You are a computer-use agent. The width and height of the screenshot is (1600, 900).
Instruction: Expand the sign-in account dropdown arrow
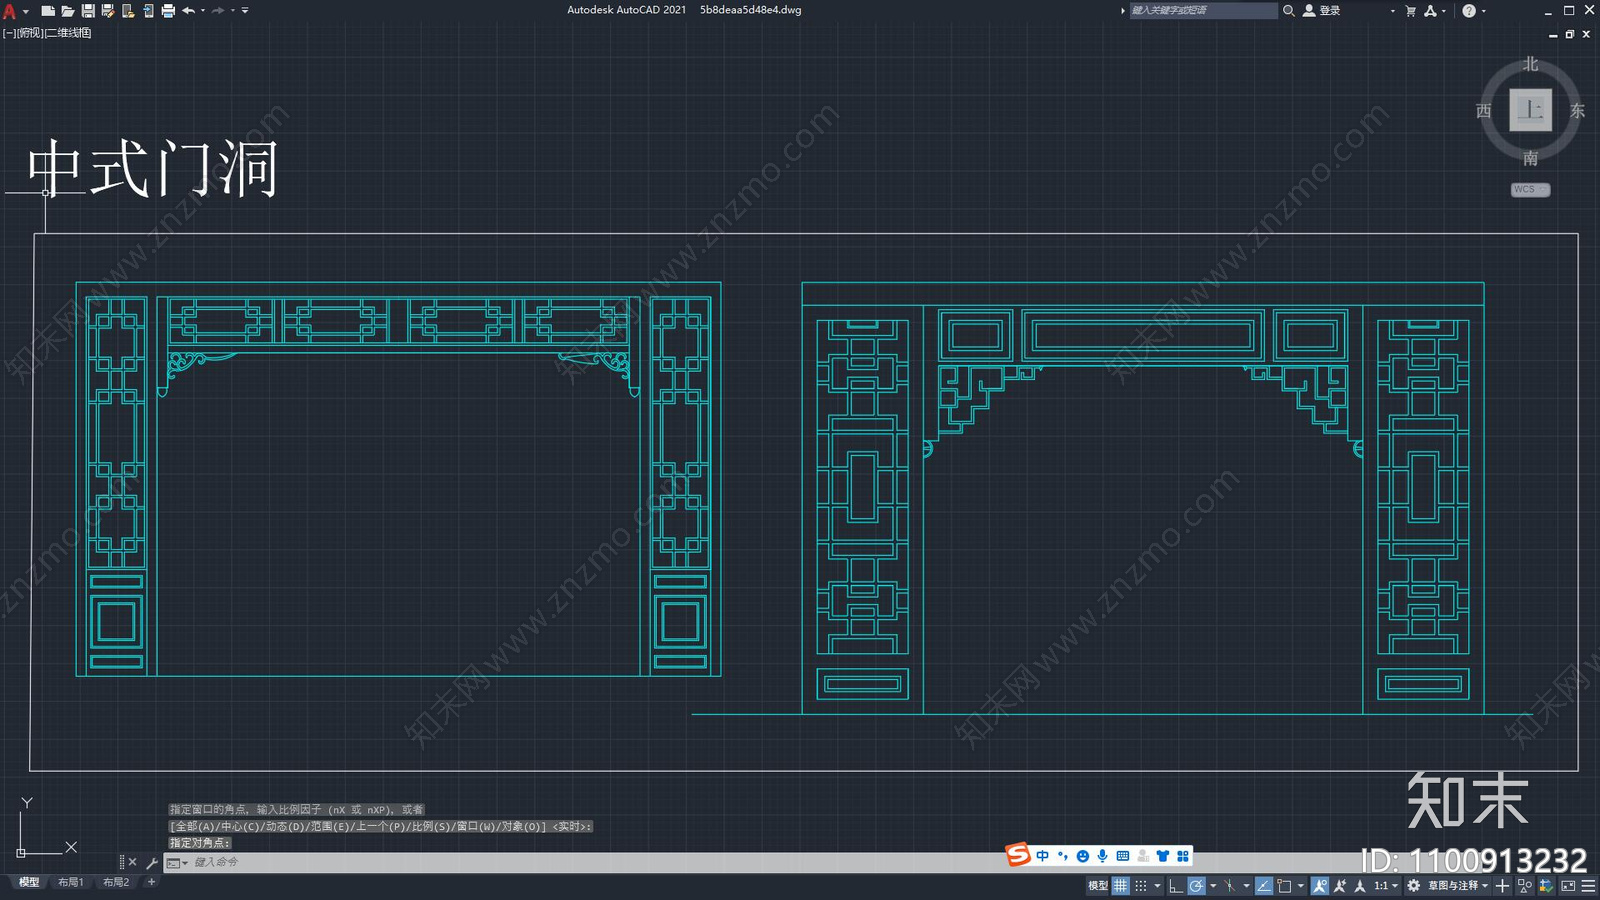(1392, 11)
